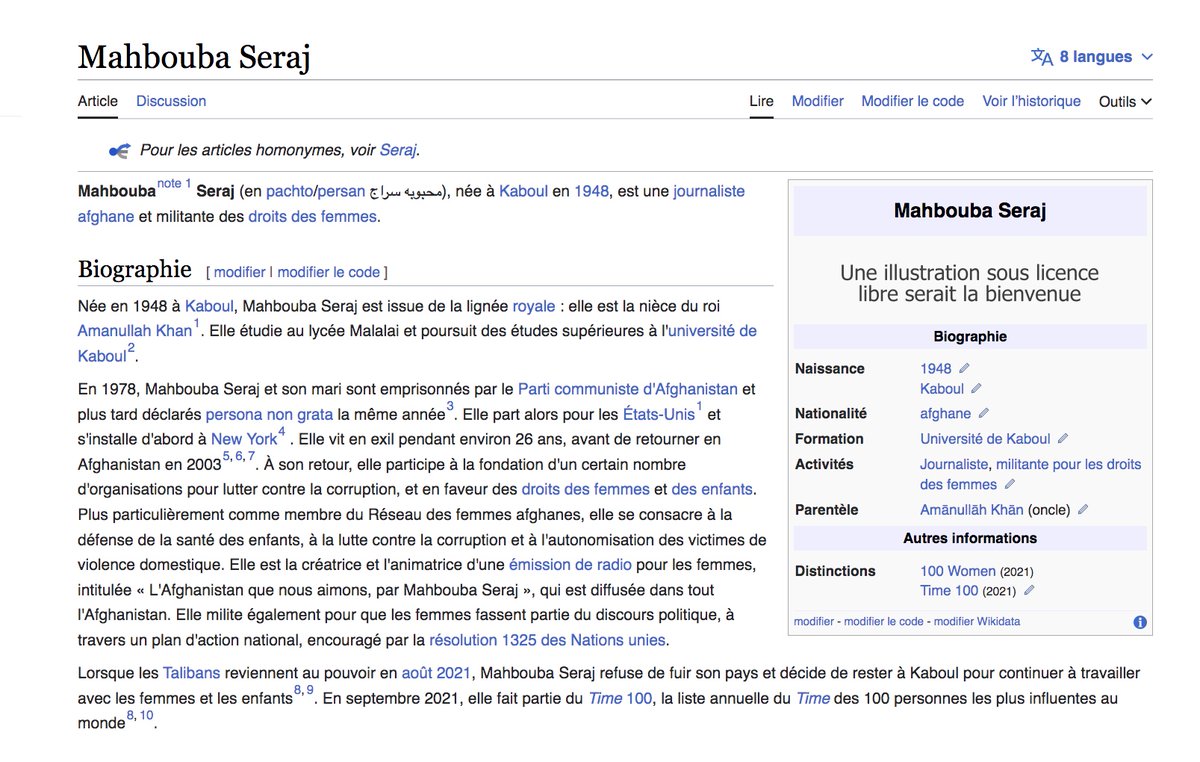This screenshot has height=762, width=1200.
Task: Open the Modifier le code tab
Action: (913, 101)
